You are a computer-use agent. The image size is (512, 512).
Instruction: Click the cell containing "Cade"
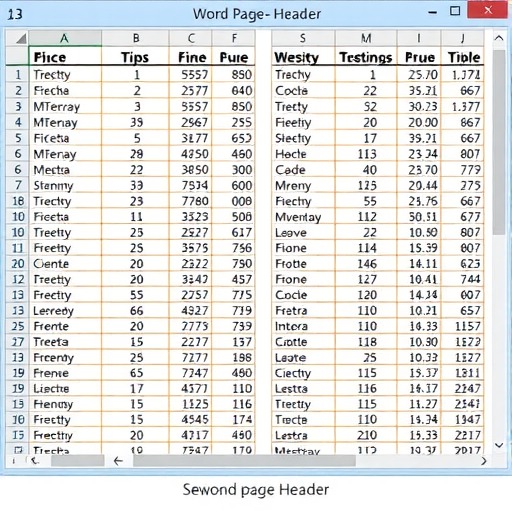click(x=303, y=170)
